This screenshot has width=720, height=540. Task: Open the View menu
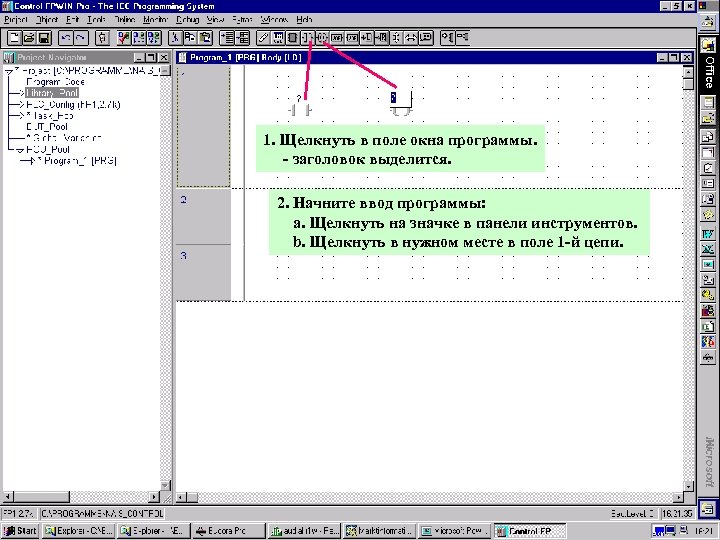click(x=215, y=20)
